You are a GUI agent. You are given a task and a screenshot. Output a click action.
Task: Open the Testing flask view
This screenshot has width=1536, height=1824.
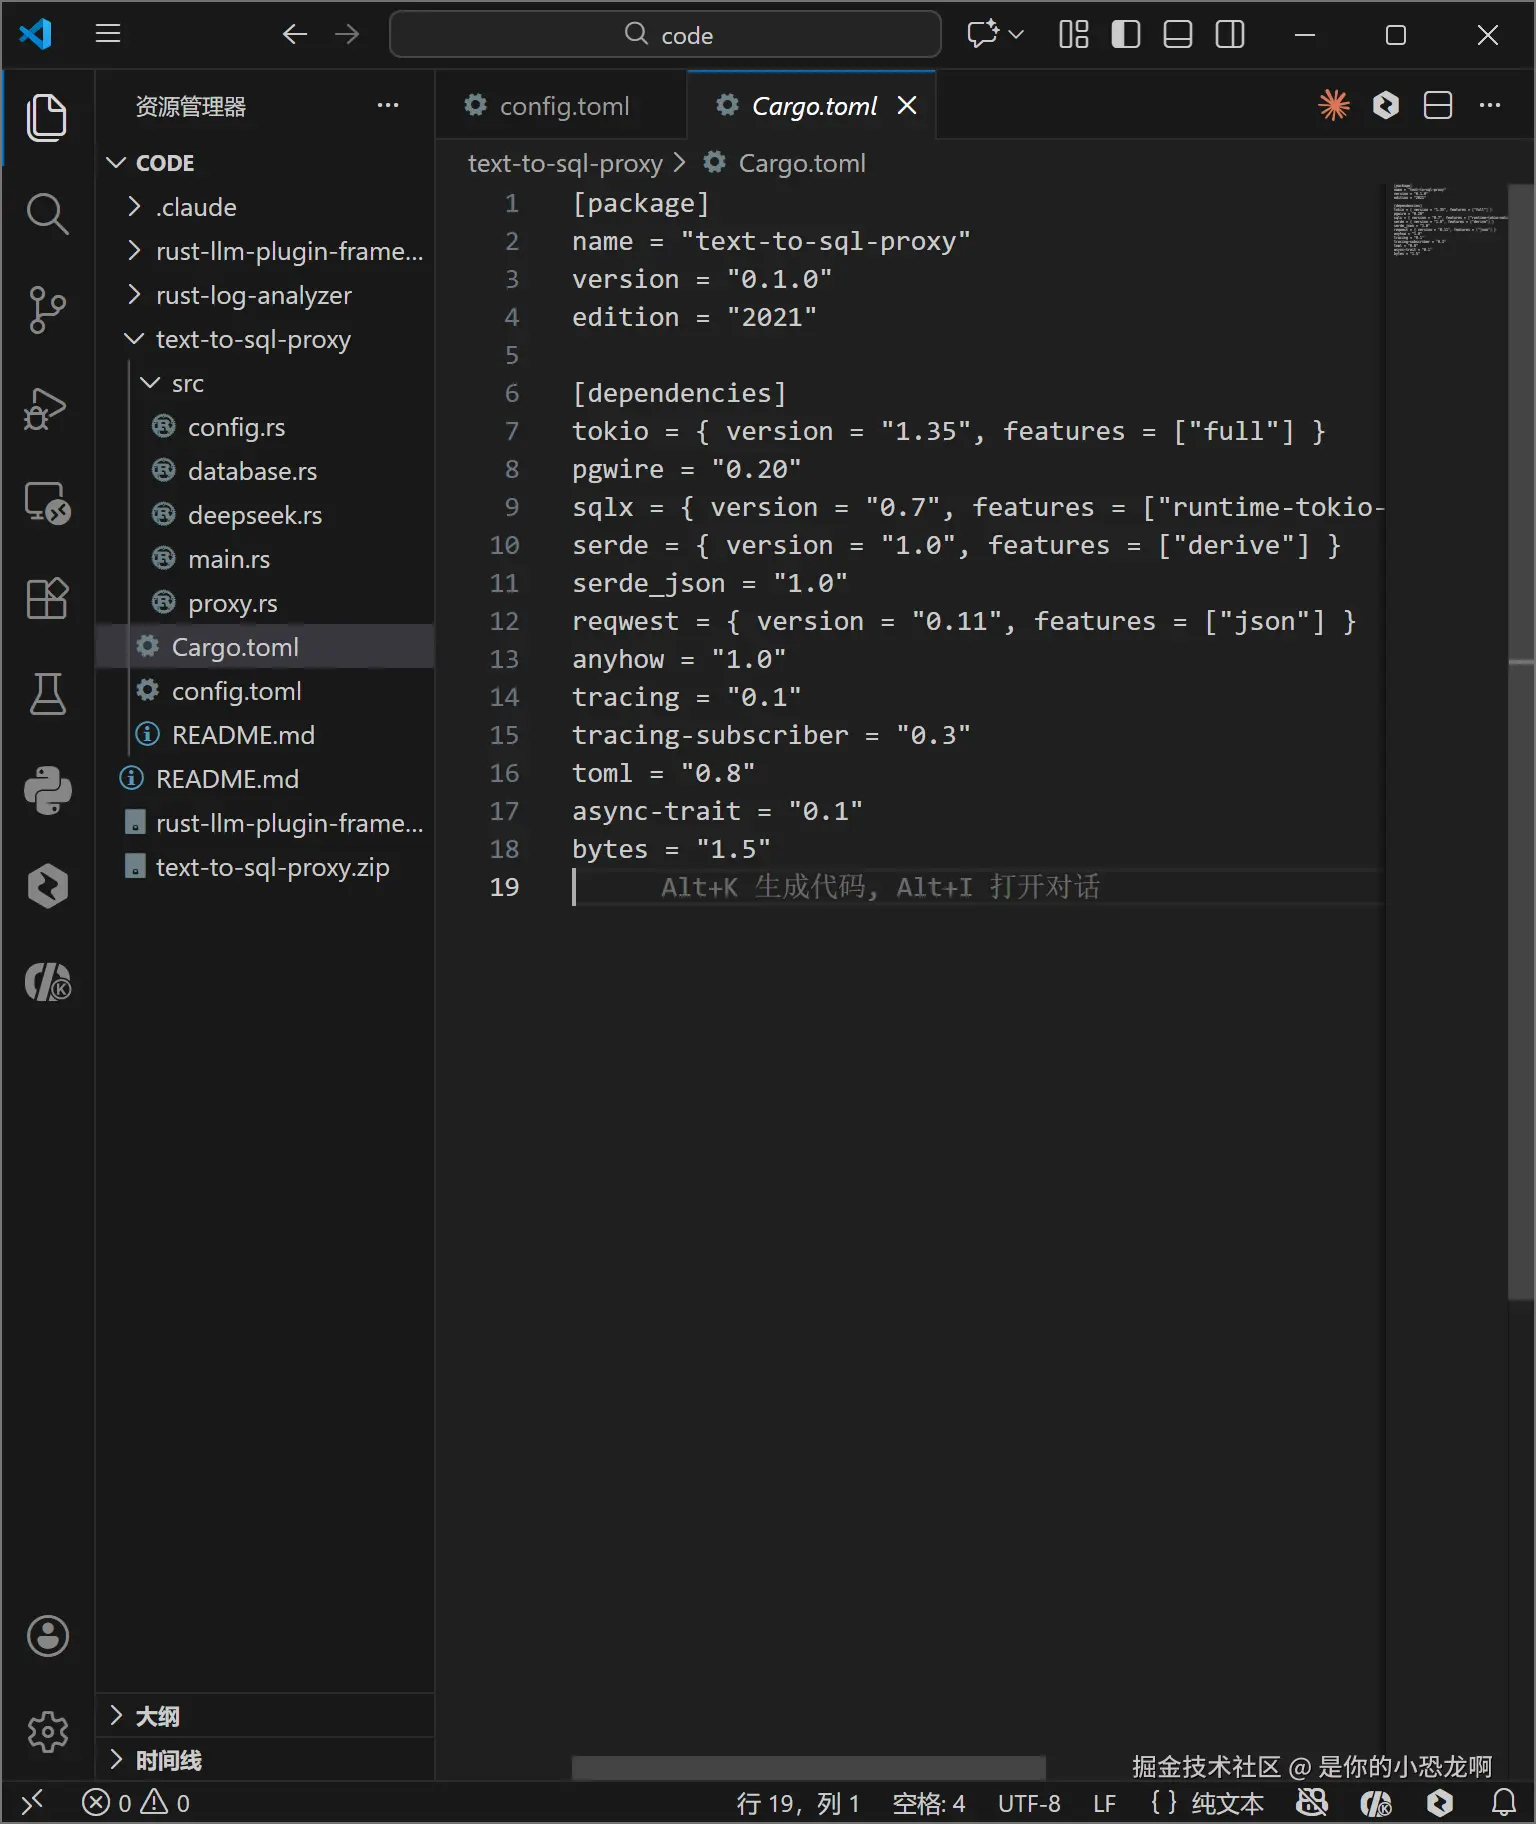[47, 694]
